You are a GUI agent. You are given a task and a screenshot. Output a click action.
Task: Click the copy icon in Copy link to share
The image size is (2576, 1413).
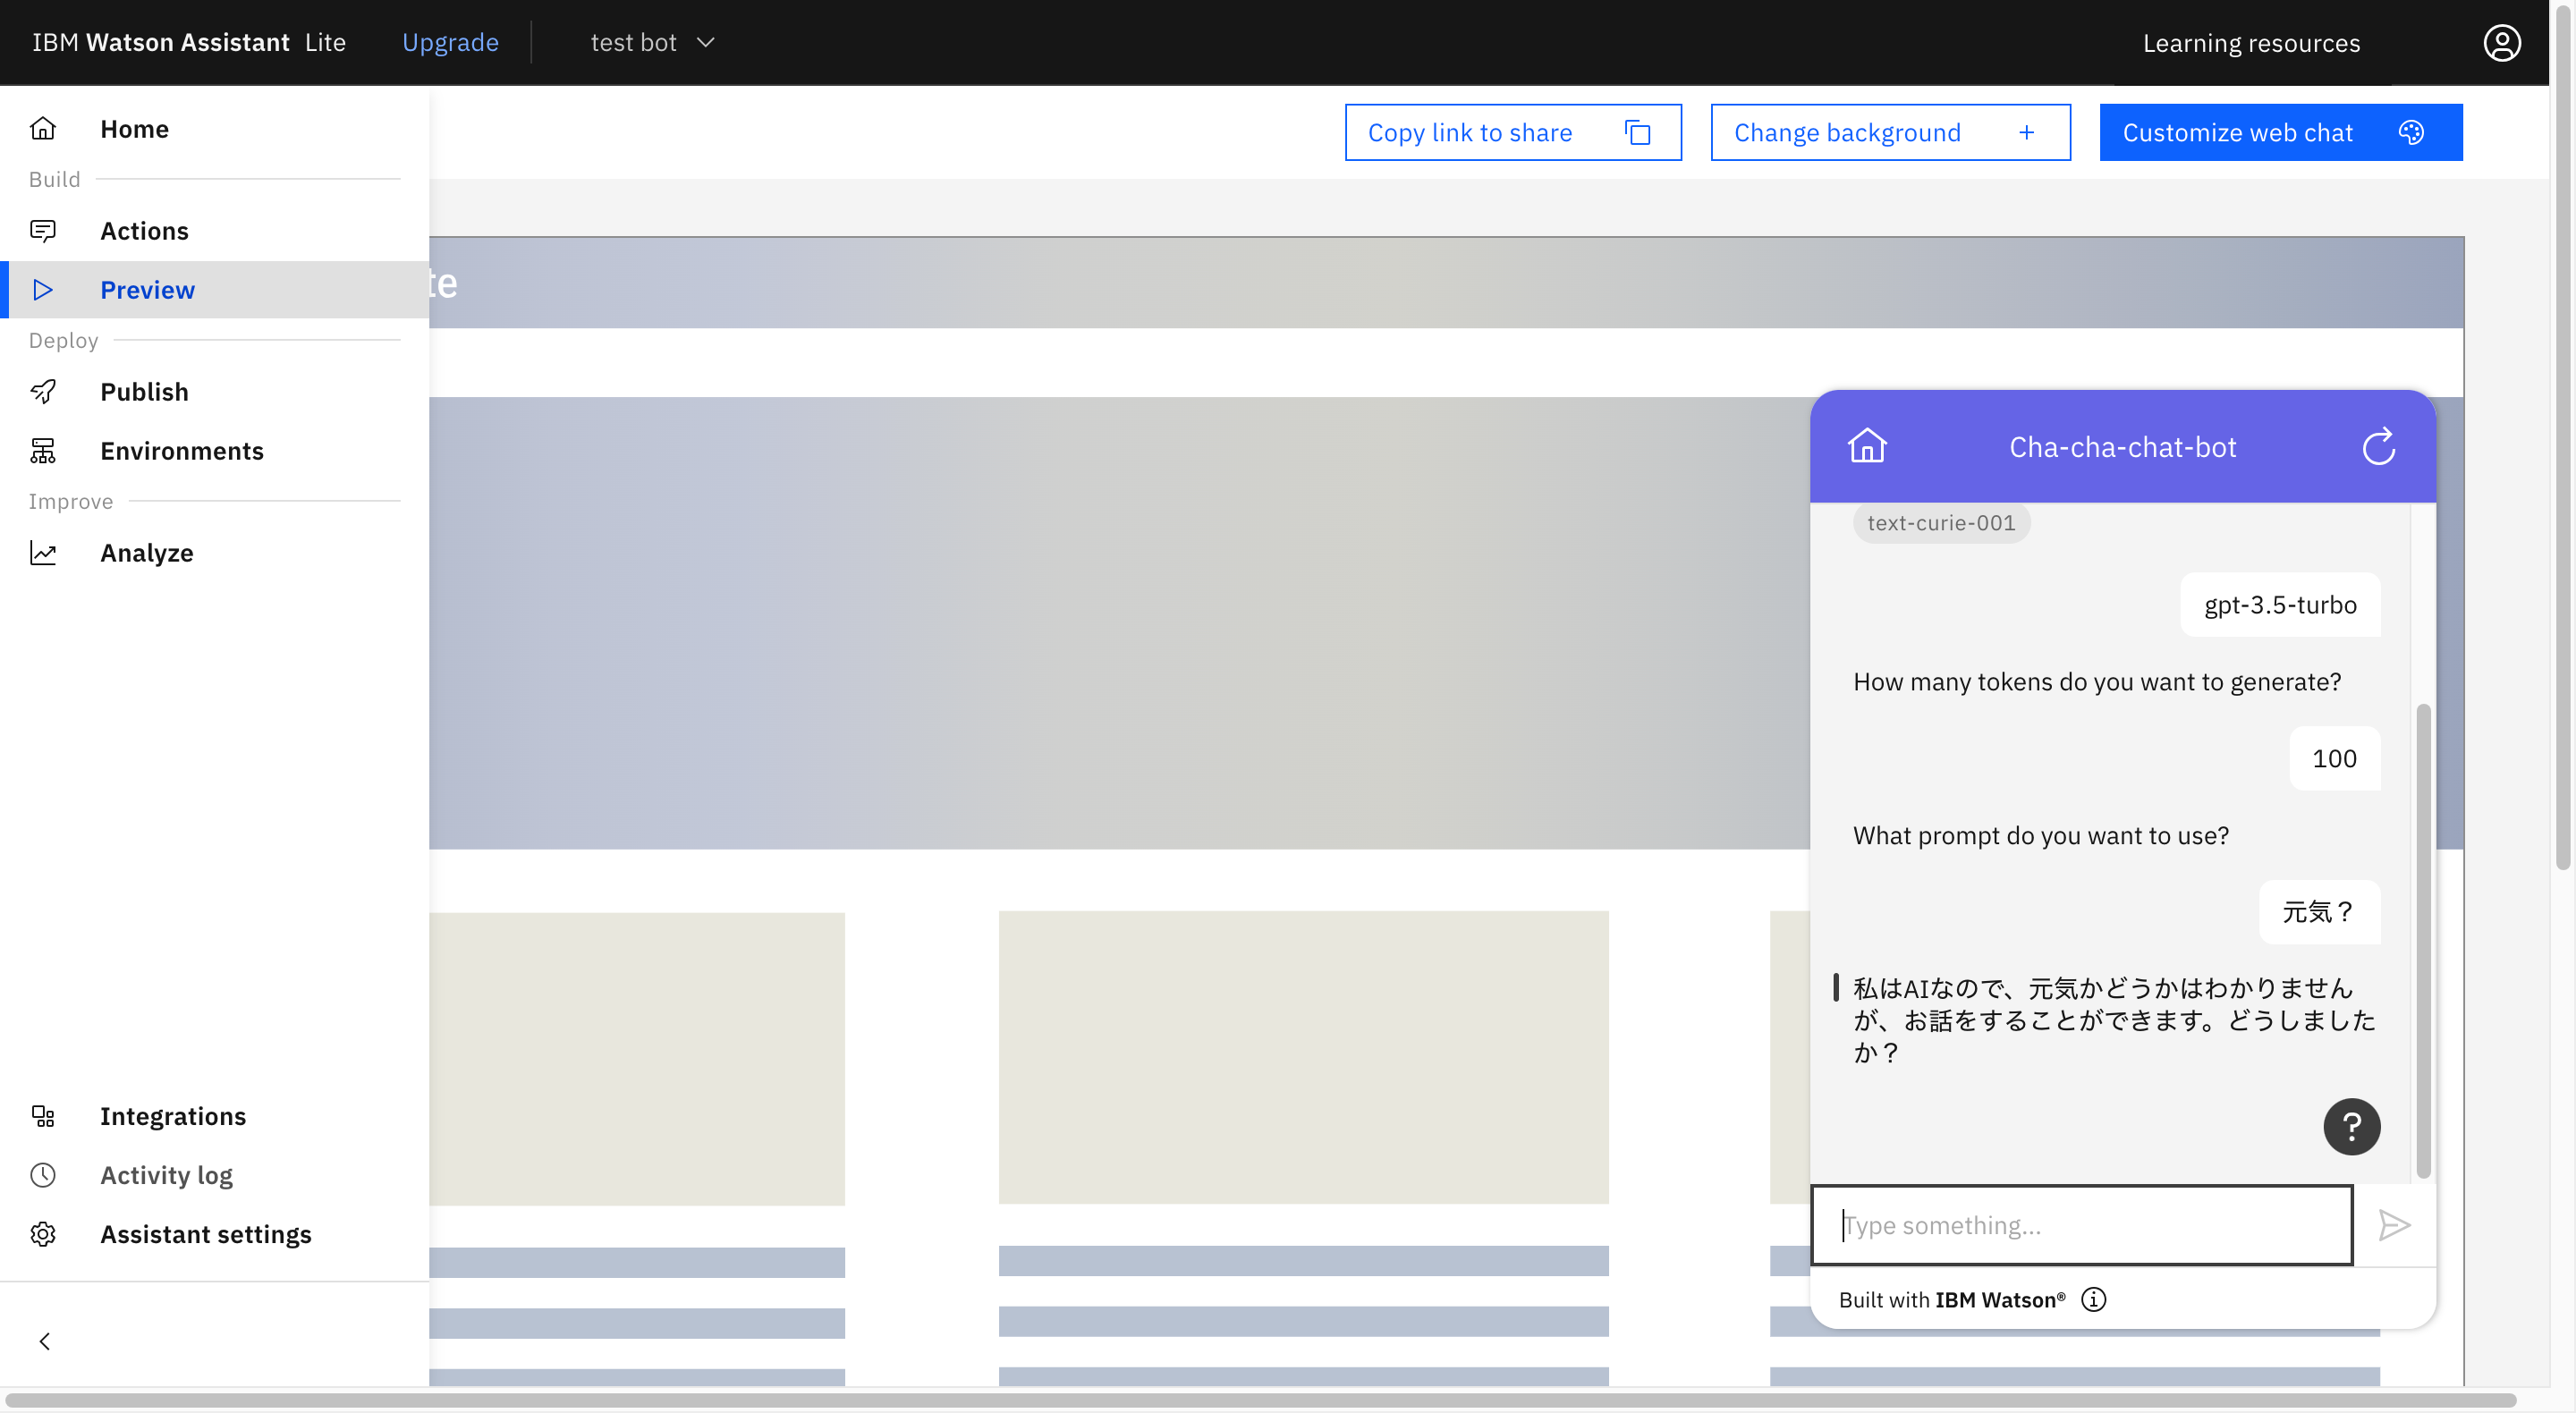point(1637,133)
